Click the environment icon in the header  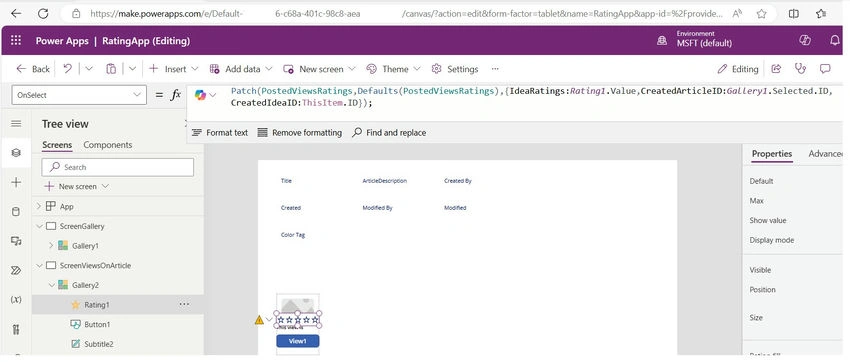tap(662, 41)
